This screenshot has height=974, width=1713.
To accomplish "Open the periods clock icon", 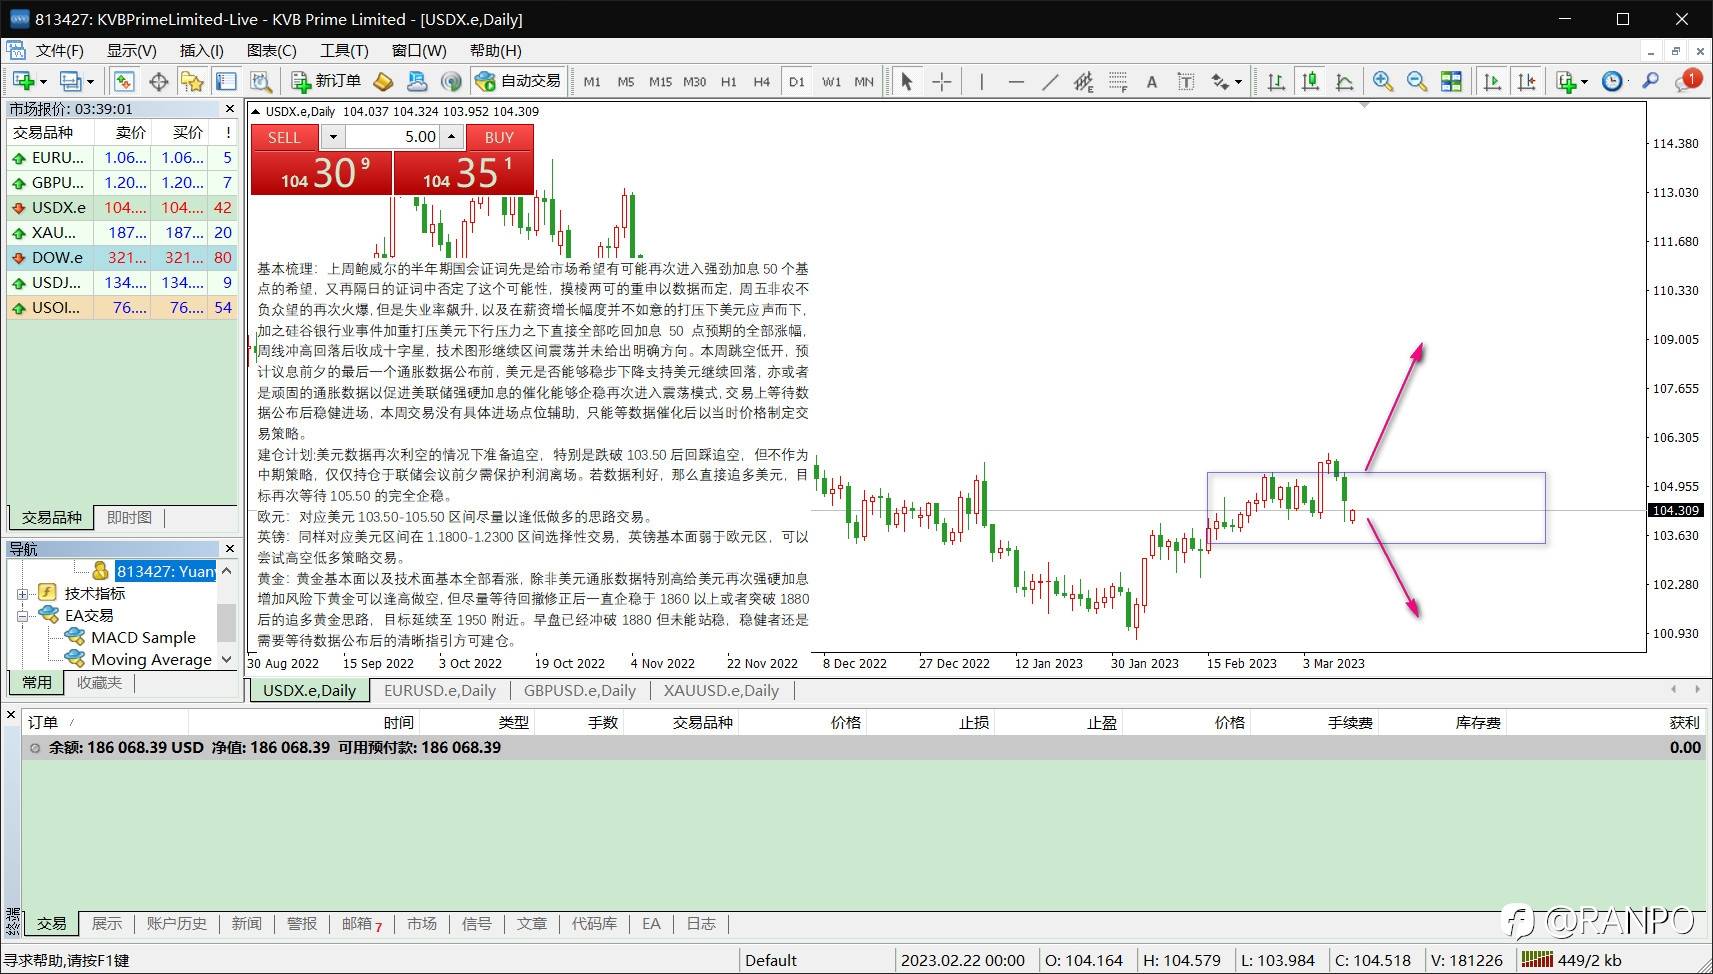I will pyautogui.click(x=1612, y=81).
